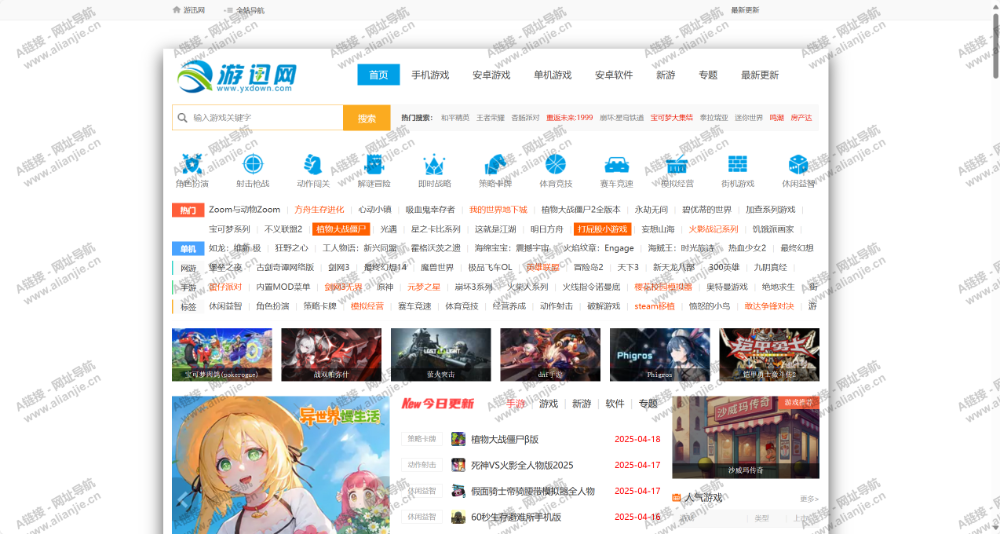Click the previous arrow on the 异世界慢生活 banner
1000x534 pixels.
click(183, 498)
